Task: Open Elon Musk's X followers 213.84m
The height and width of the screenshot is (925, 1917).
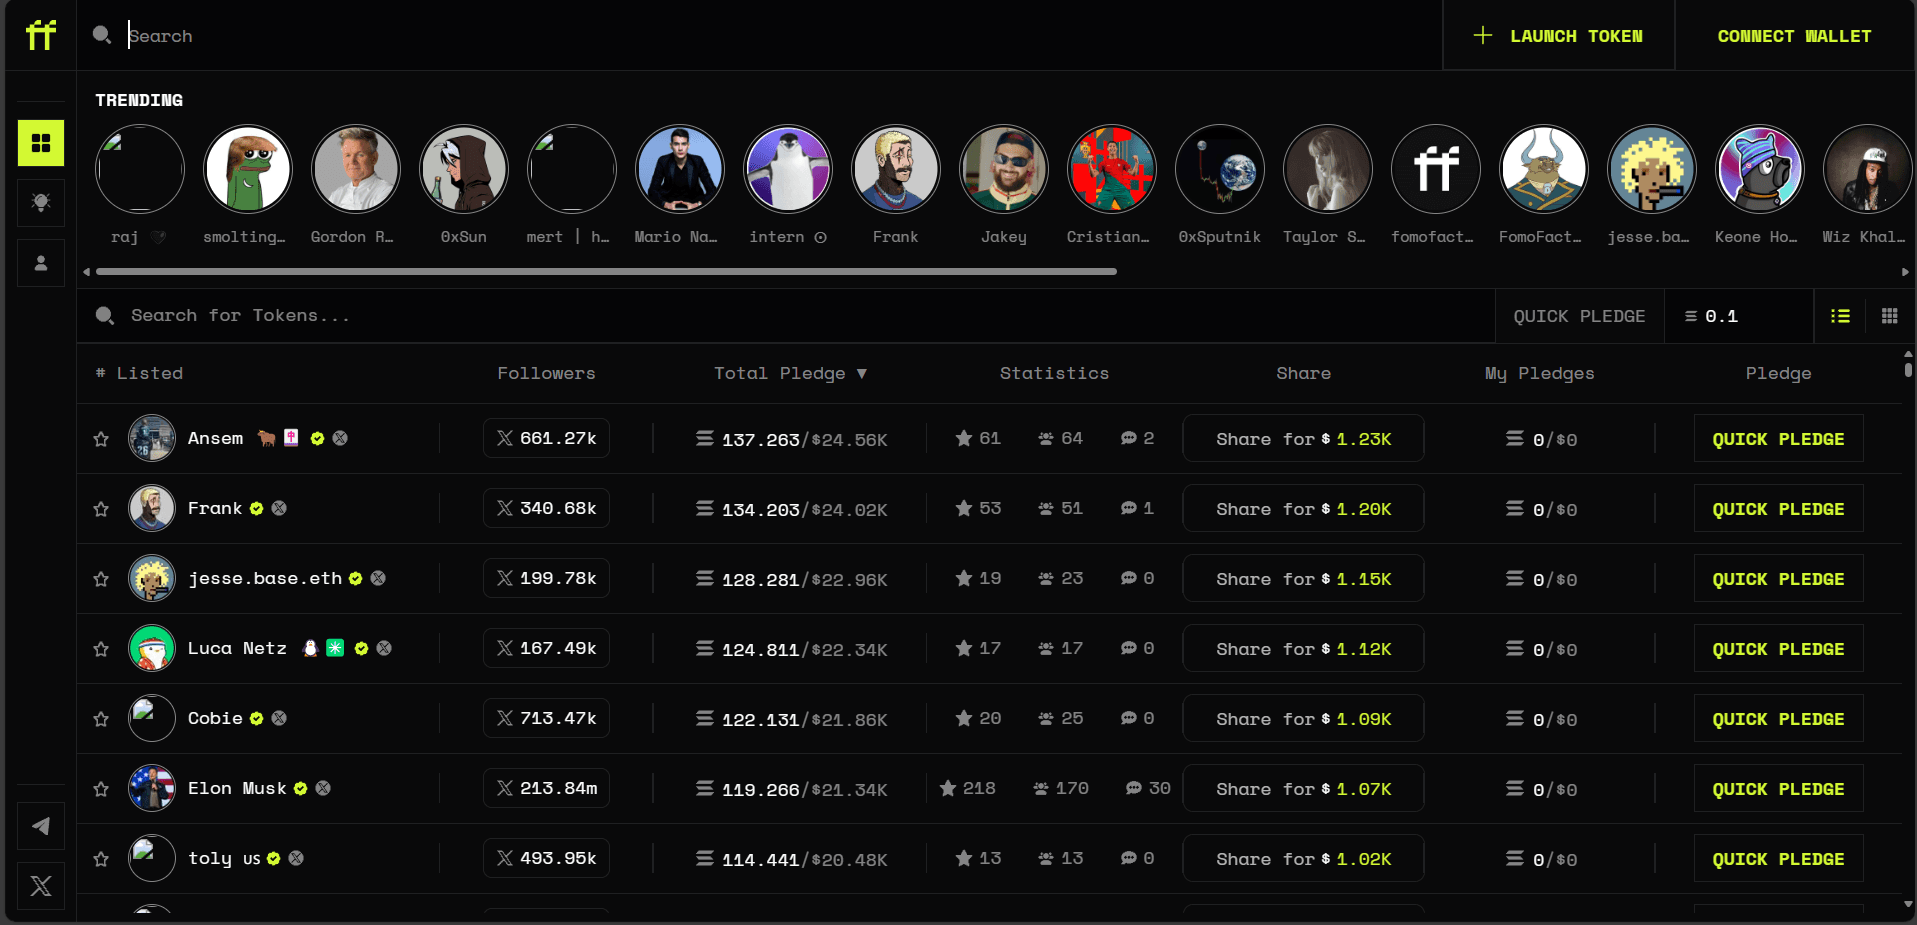Action: (546, 789)
